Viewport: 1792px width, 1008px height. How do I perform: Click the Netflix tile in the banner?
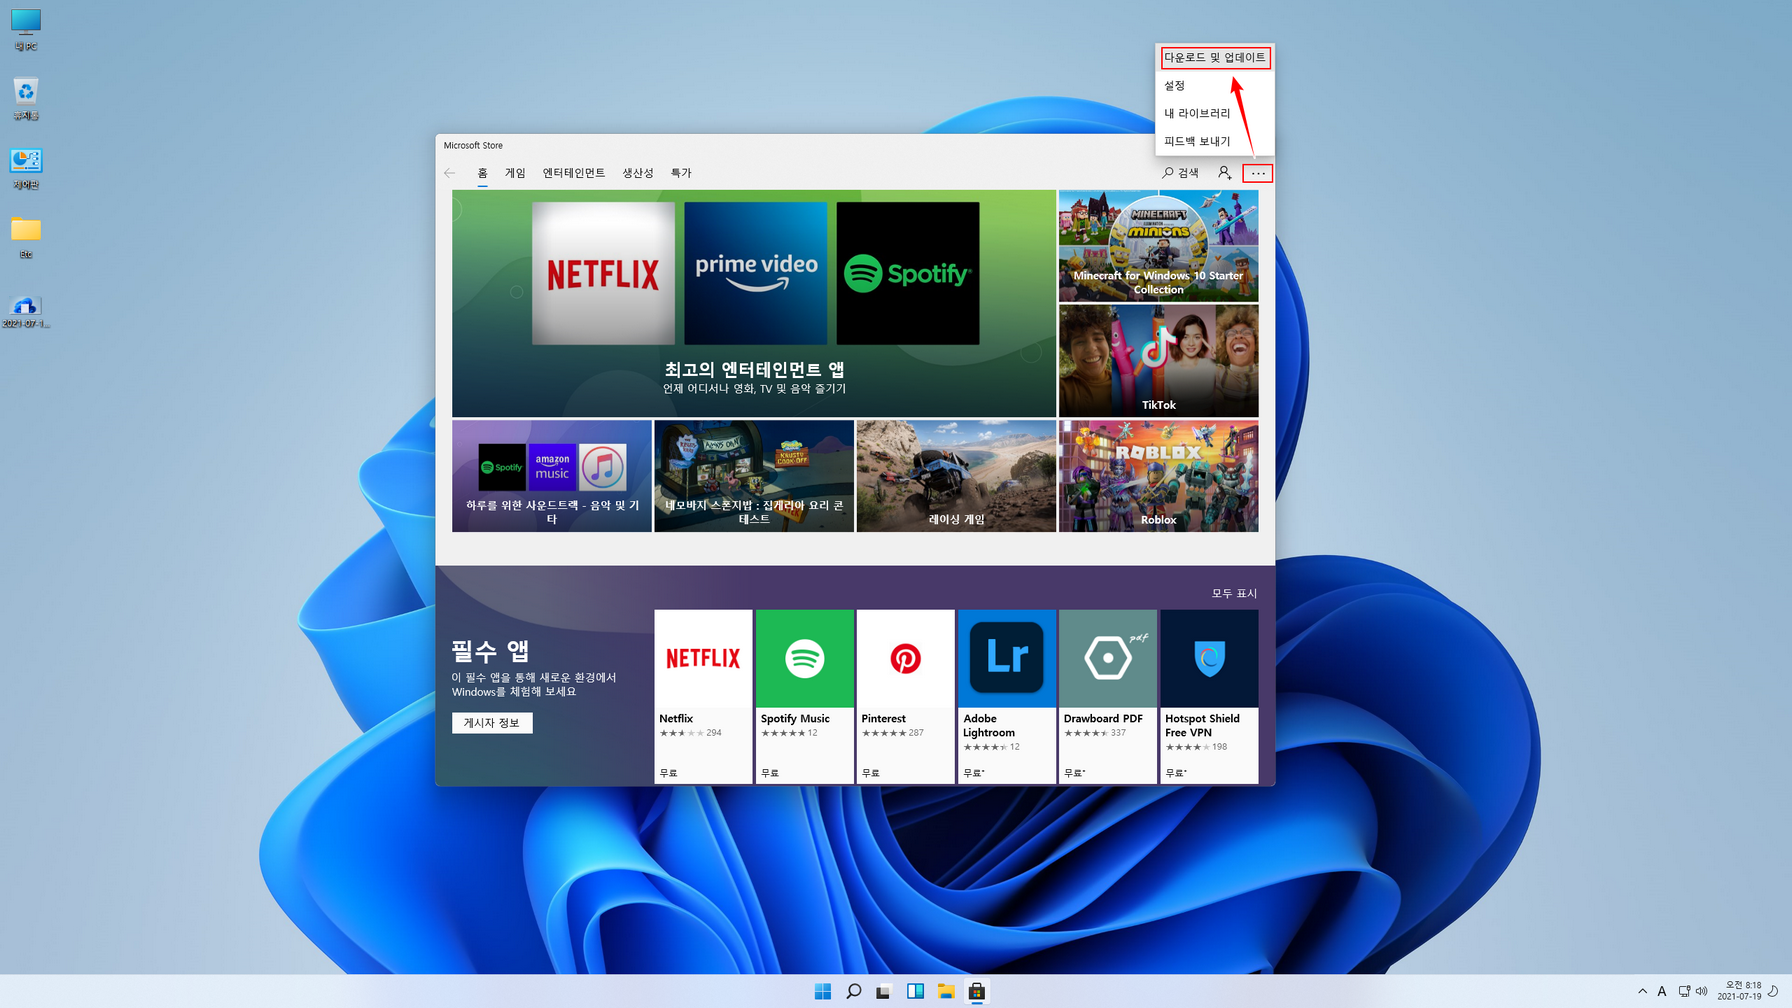603,274
